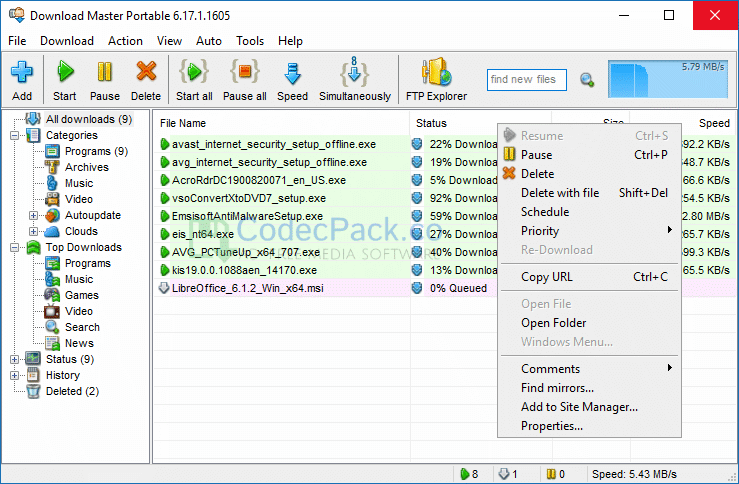Click the search magnifier icon beside find field

(x=587, y=80)
